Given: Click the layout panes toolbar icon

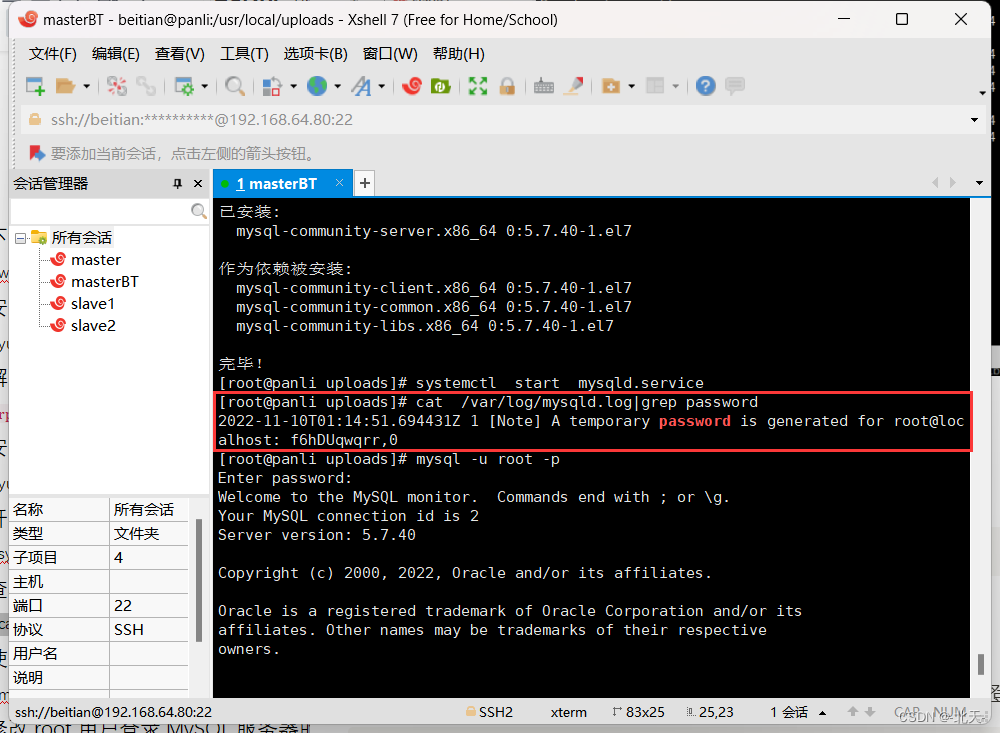Looking at the screenshot, I should pyautogui.click(x=655, y=85).
